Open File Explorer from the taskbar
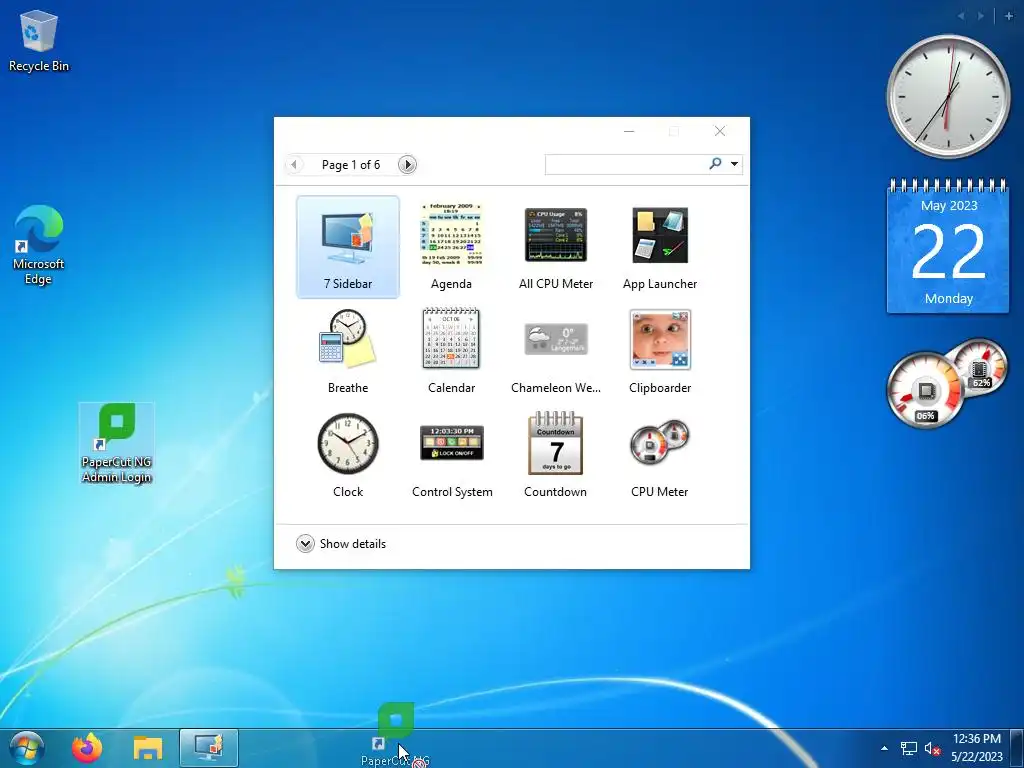 pyautogui.click(x=148, y=748)
